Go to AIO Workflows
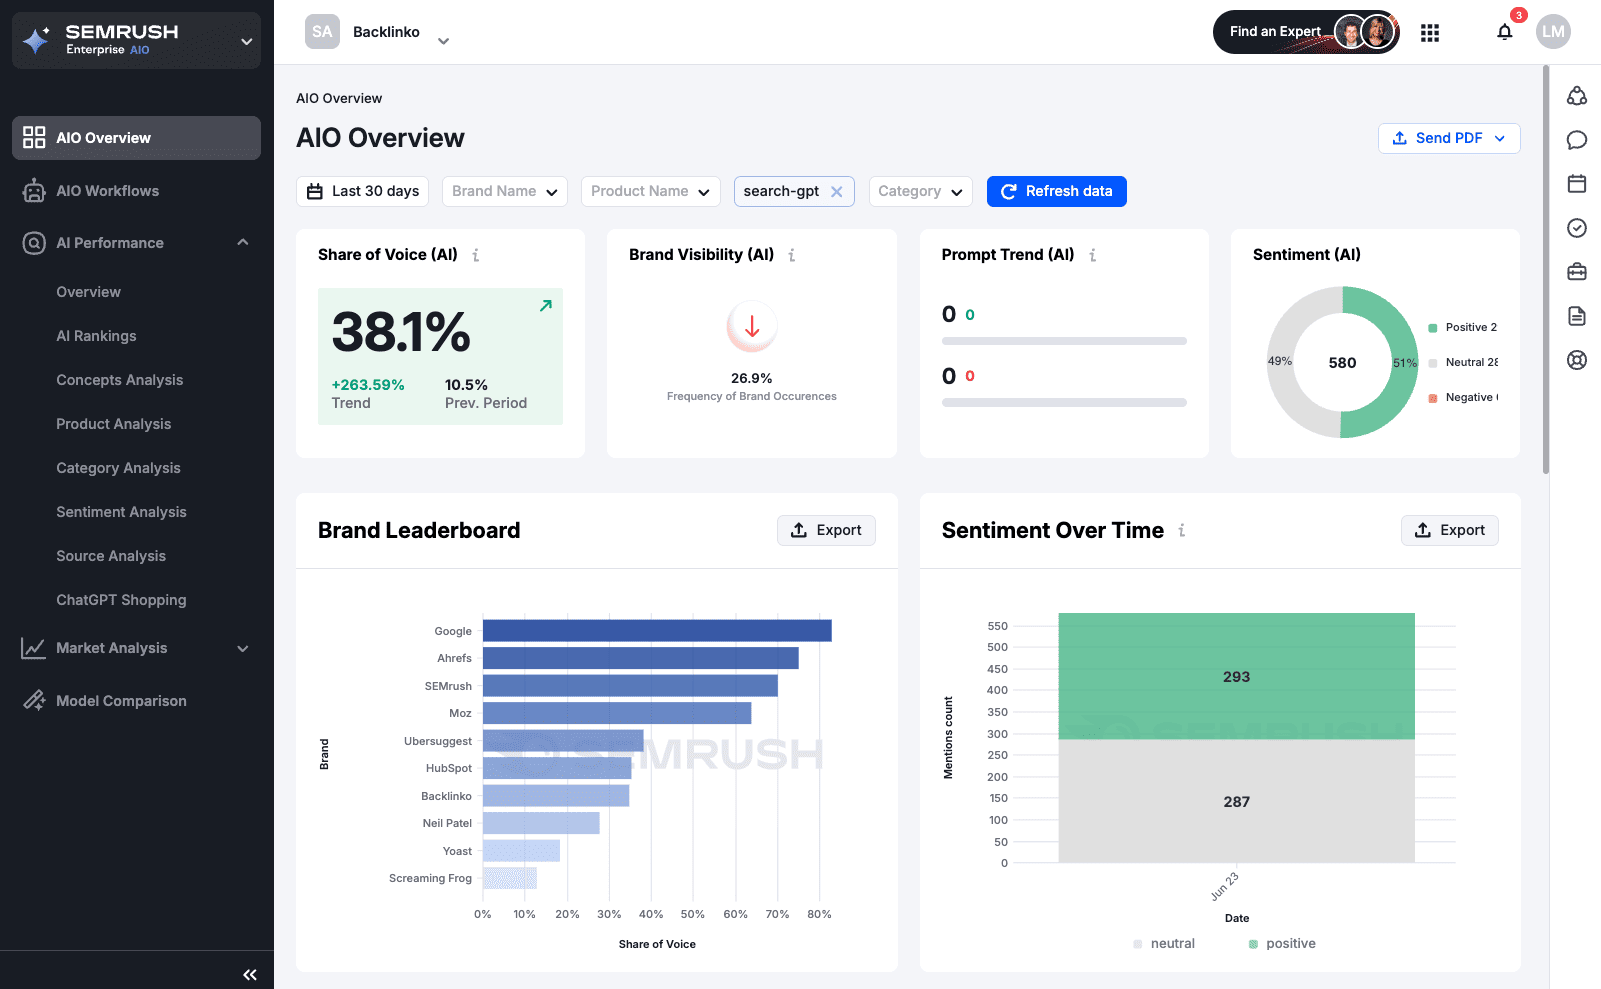 (x=107, y=191)
